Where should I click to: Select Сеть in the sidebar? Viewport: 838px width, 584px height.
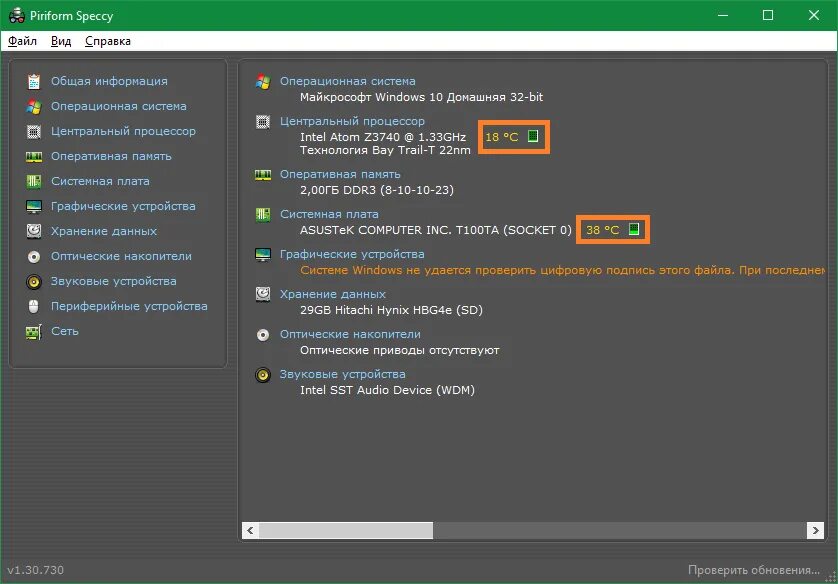click(65, 331)
